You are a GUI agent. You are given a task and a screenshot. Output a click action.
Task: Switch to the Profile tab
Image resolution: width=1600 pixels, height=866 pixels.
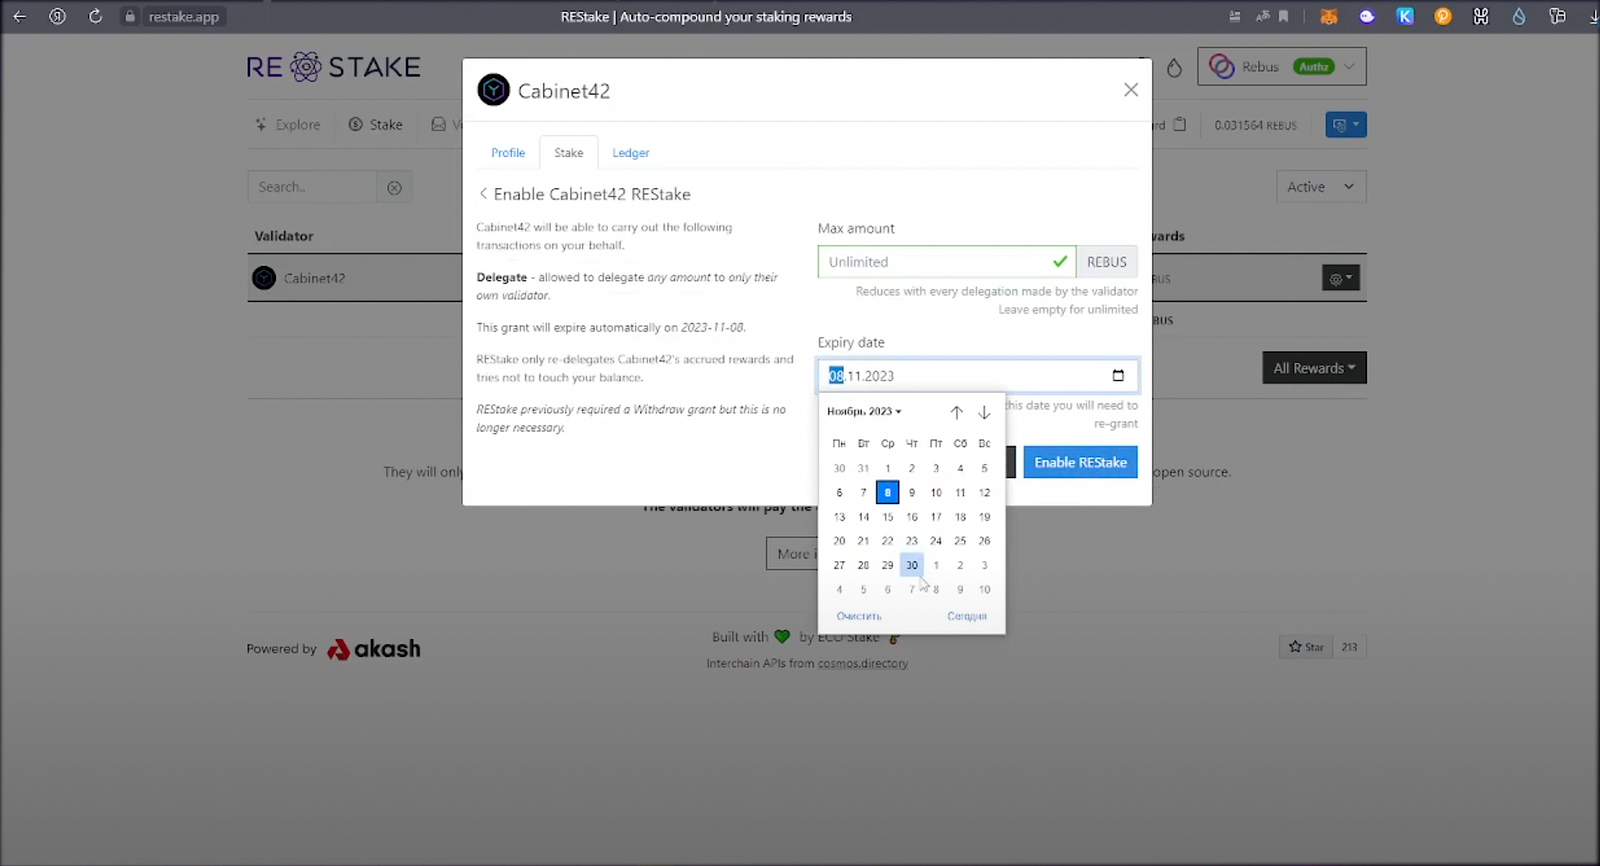point(508,153)
